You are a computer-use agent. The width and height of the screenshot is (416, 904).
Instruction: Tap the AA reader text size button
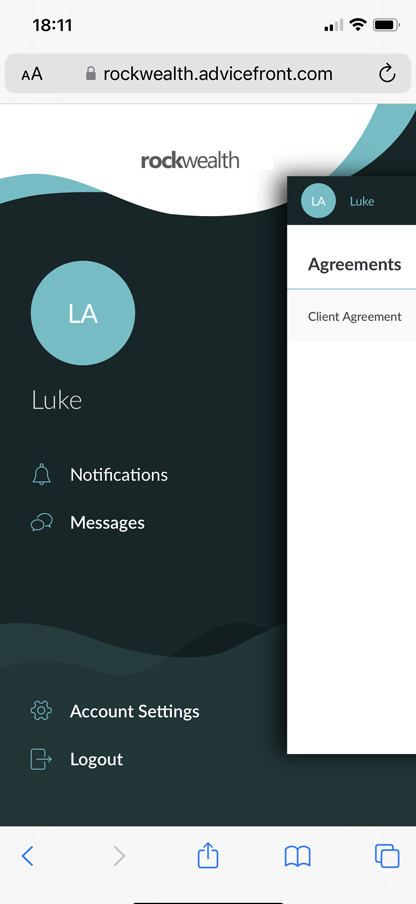pyautogui.click(x=32, y=74)
